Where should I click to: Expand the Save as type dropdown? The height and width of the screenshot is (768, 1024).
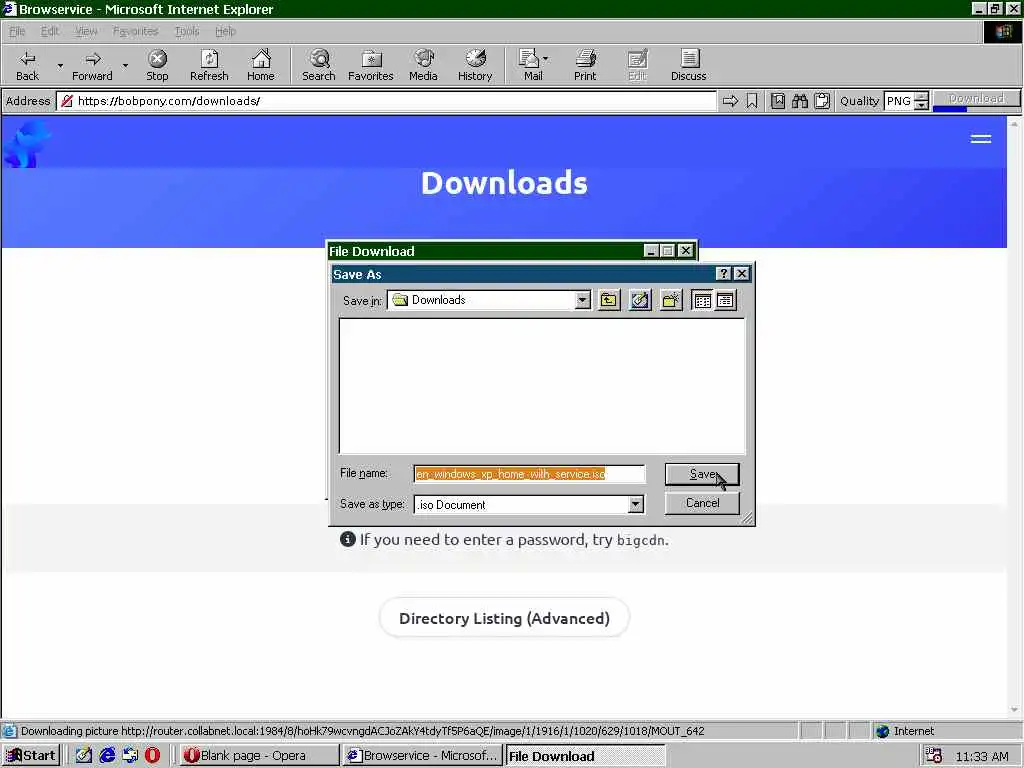(635, 504)
